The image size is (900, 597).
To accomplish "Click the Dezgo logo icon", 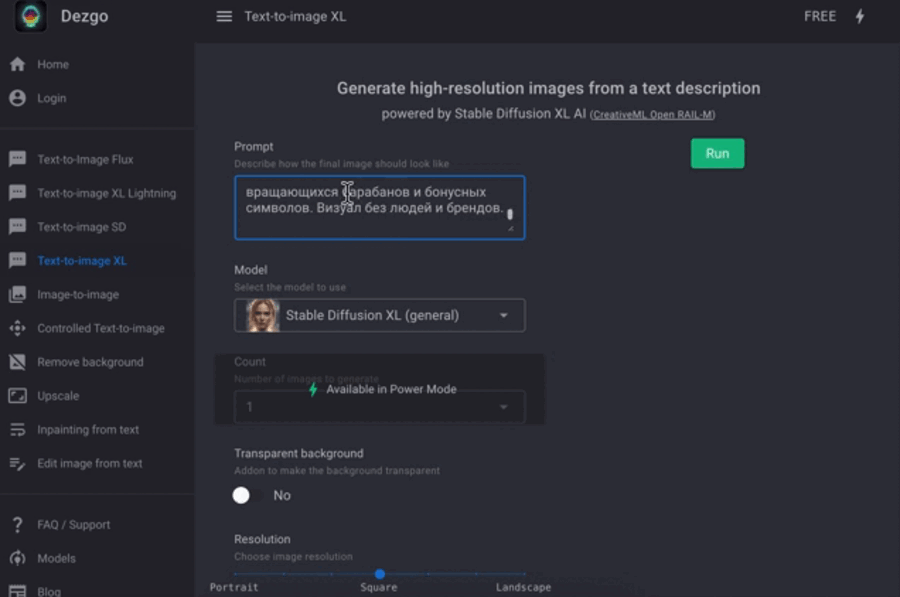I will (x=30, y=16).
